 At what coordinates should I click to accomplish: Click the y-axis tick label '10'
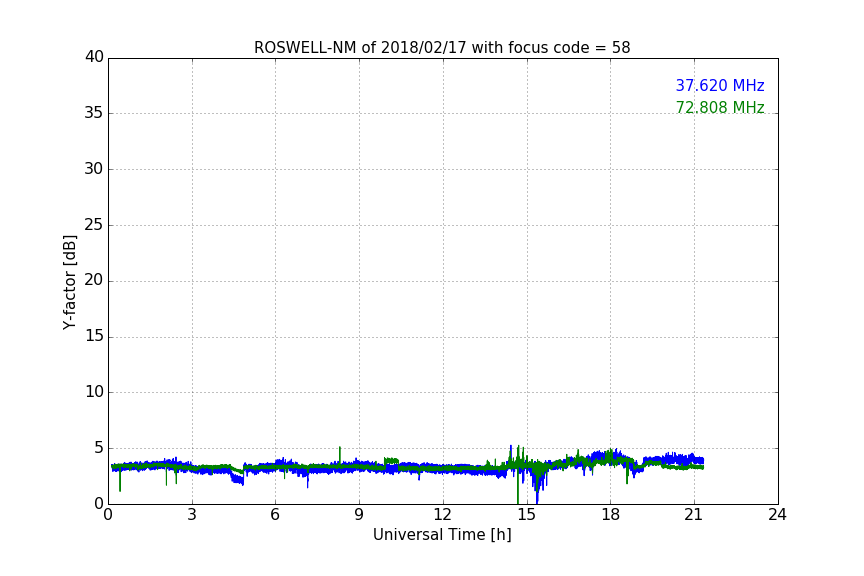[x=94, y=392]
